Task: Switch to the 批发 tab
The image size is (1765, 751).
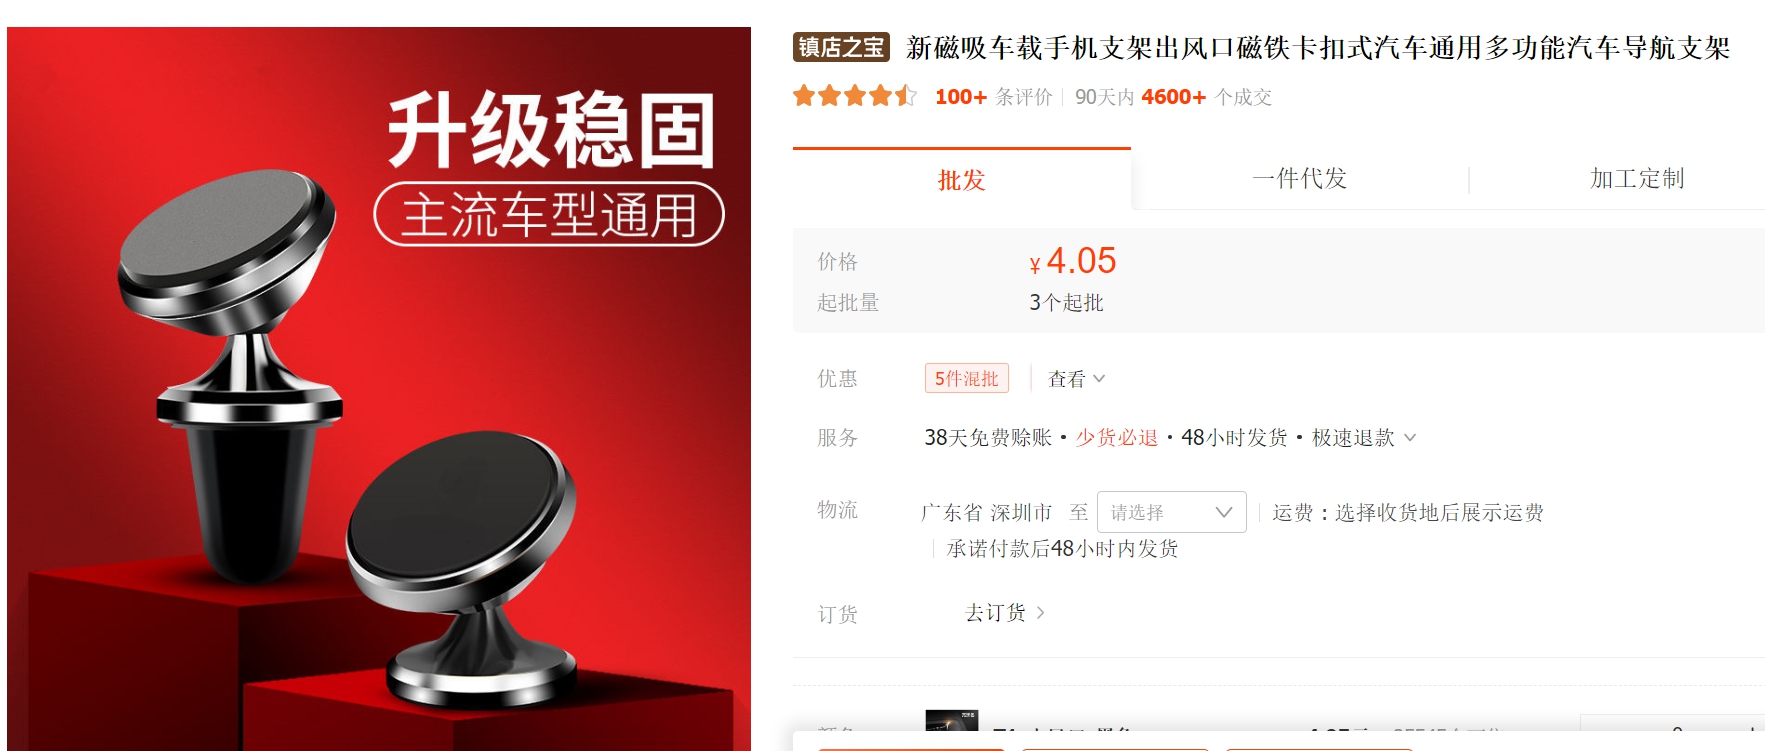Action: click(961, 179)
